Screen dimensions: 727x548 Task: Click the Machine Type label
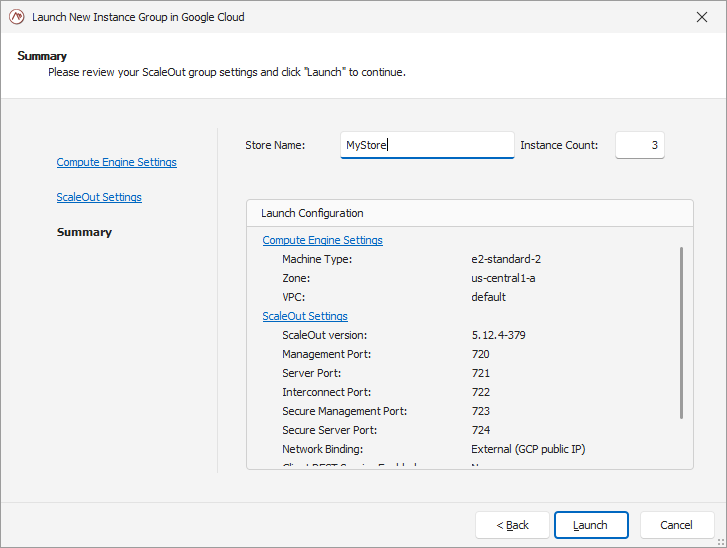(317, 259)
